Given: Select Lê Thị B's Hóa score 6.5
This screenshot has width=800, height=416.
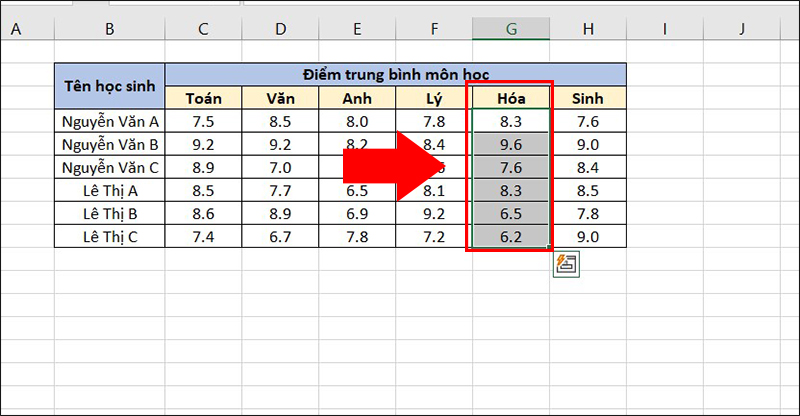Looking at the screenshot, I should pyautogui.click(x=511, y=213).
